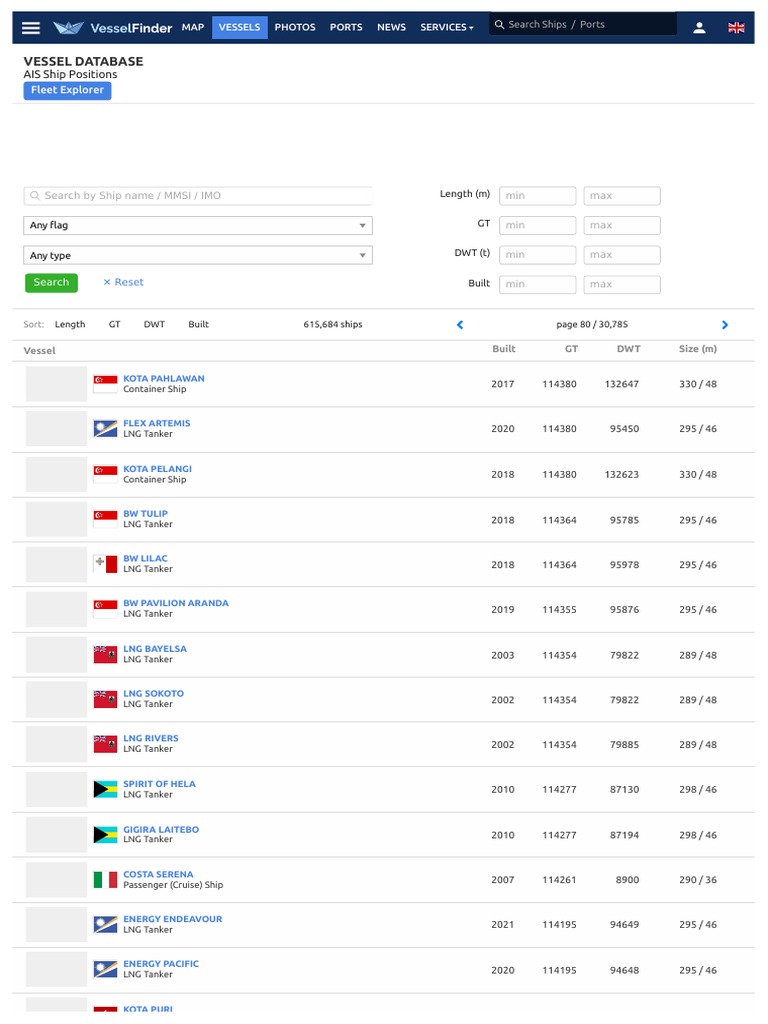Open the LNG RIVERS vessel link
This screenshot has height=1024, width=768.
151,738
